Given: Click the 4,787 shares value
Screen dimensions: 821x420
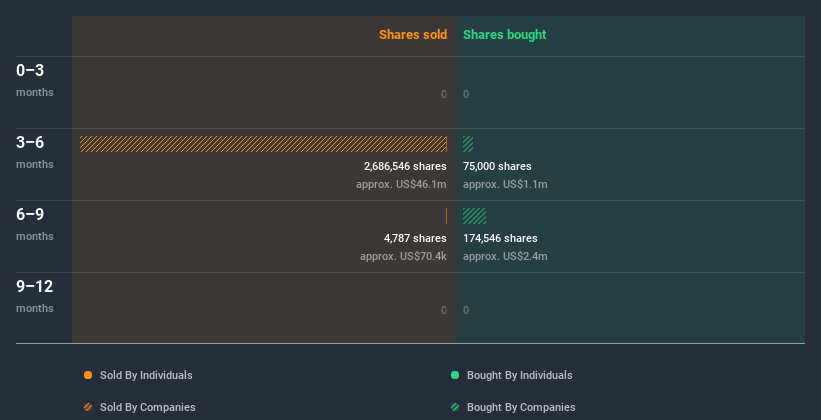Looking at the screenshot, I should 415,238.
